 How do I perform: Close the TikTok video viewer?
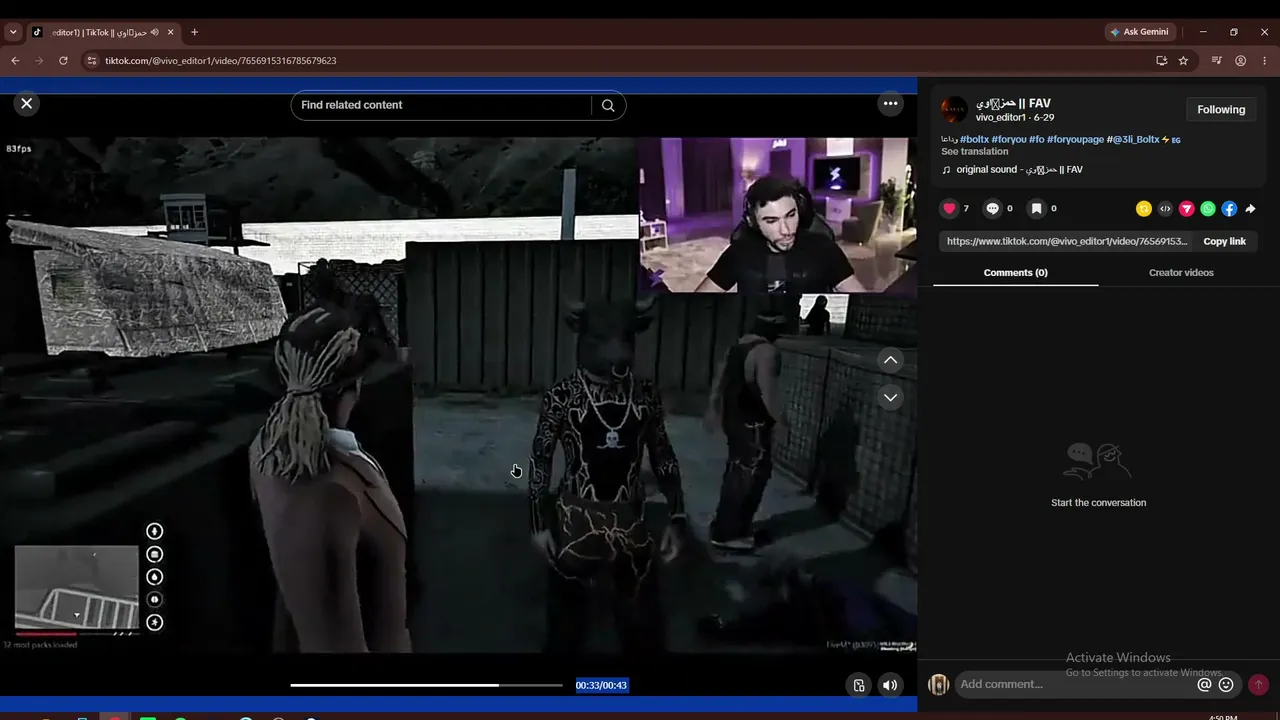pyautogui.click(x=27, y=103)
